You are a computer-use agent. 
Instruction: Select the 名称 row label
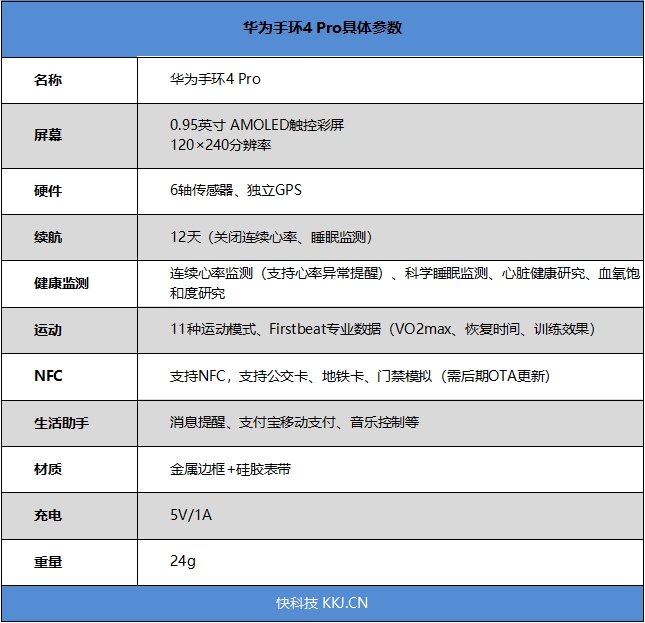[x=48, y=80]
